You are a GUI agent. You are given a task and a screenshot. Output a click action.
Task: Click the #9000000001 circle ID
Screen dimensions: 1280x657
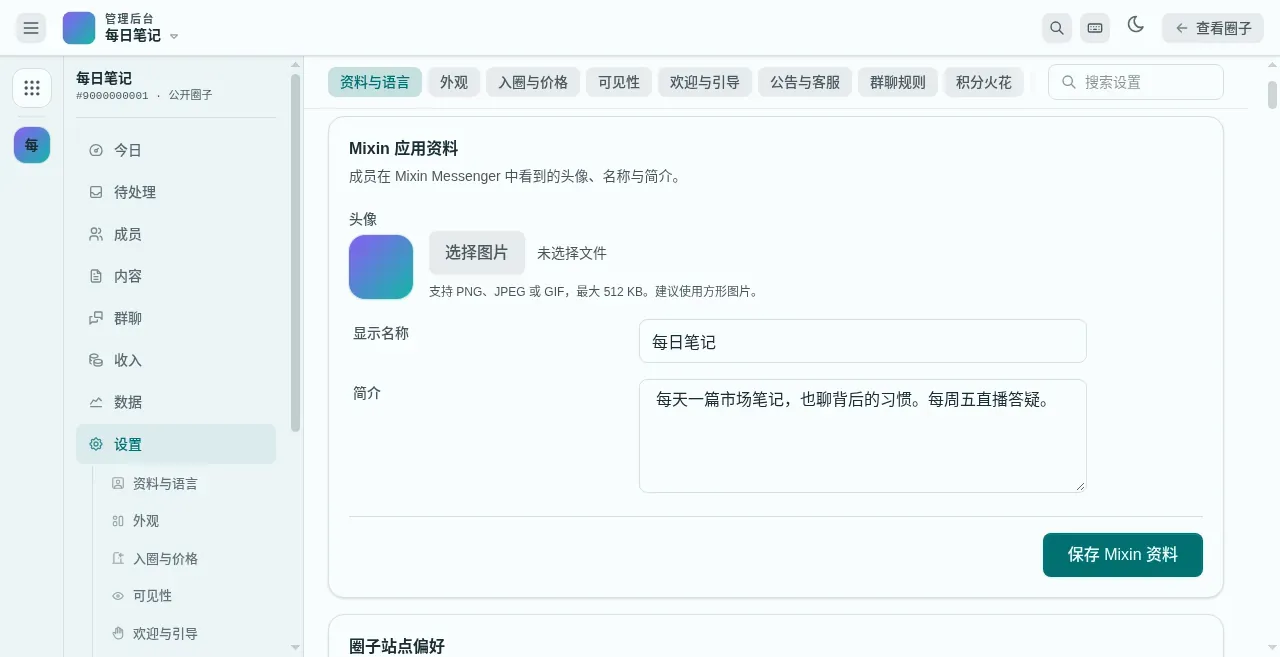[112, 96]
